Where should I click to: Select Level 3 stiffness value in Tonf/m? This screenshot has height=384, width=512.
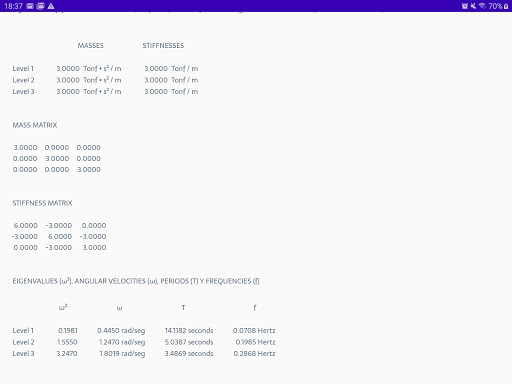tap(171, 91)
